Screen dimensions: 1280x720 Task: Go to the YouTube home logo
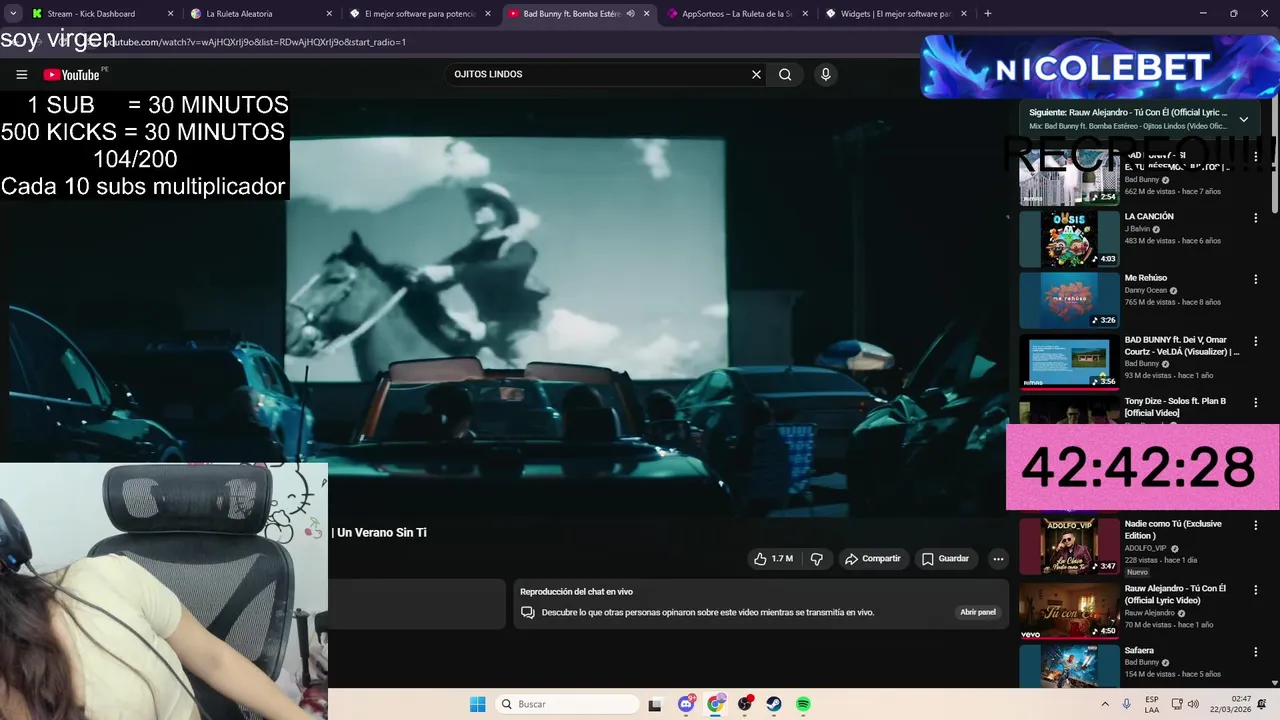72,75
